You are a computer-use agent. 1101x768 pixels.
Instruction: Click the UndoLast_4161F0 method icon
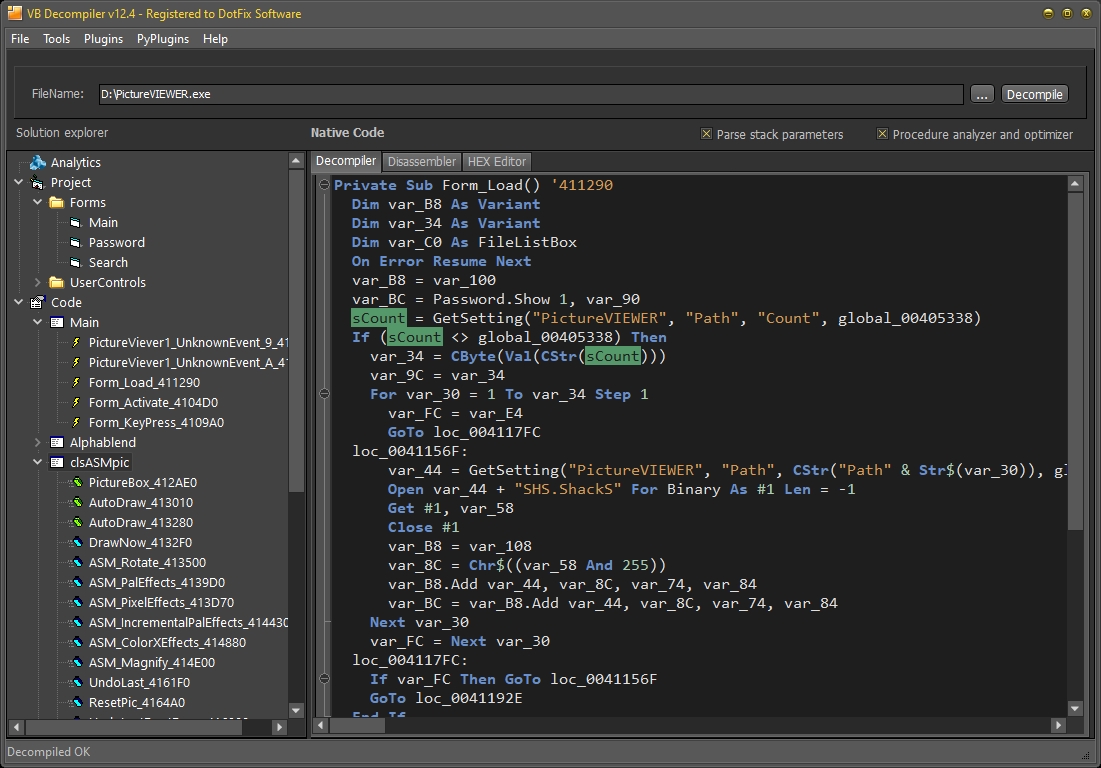[76, 682]
